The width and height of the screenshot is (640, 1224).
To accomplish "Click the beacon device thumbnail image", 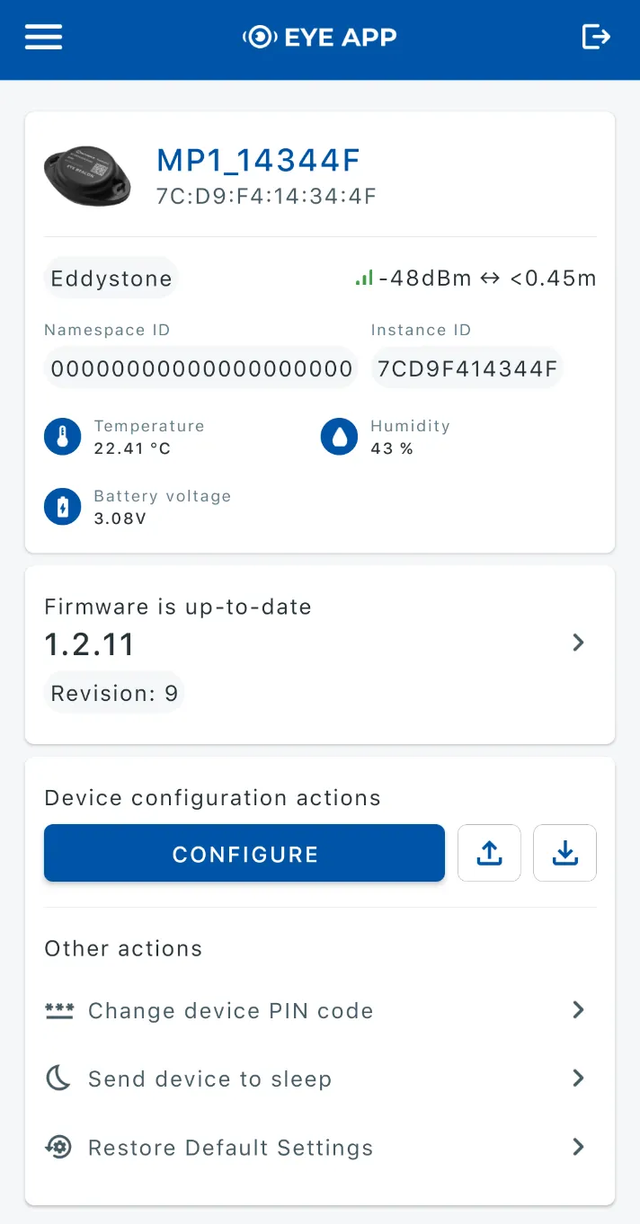I will [x=88, y=175].
